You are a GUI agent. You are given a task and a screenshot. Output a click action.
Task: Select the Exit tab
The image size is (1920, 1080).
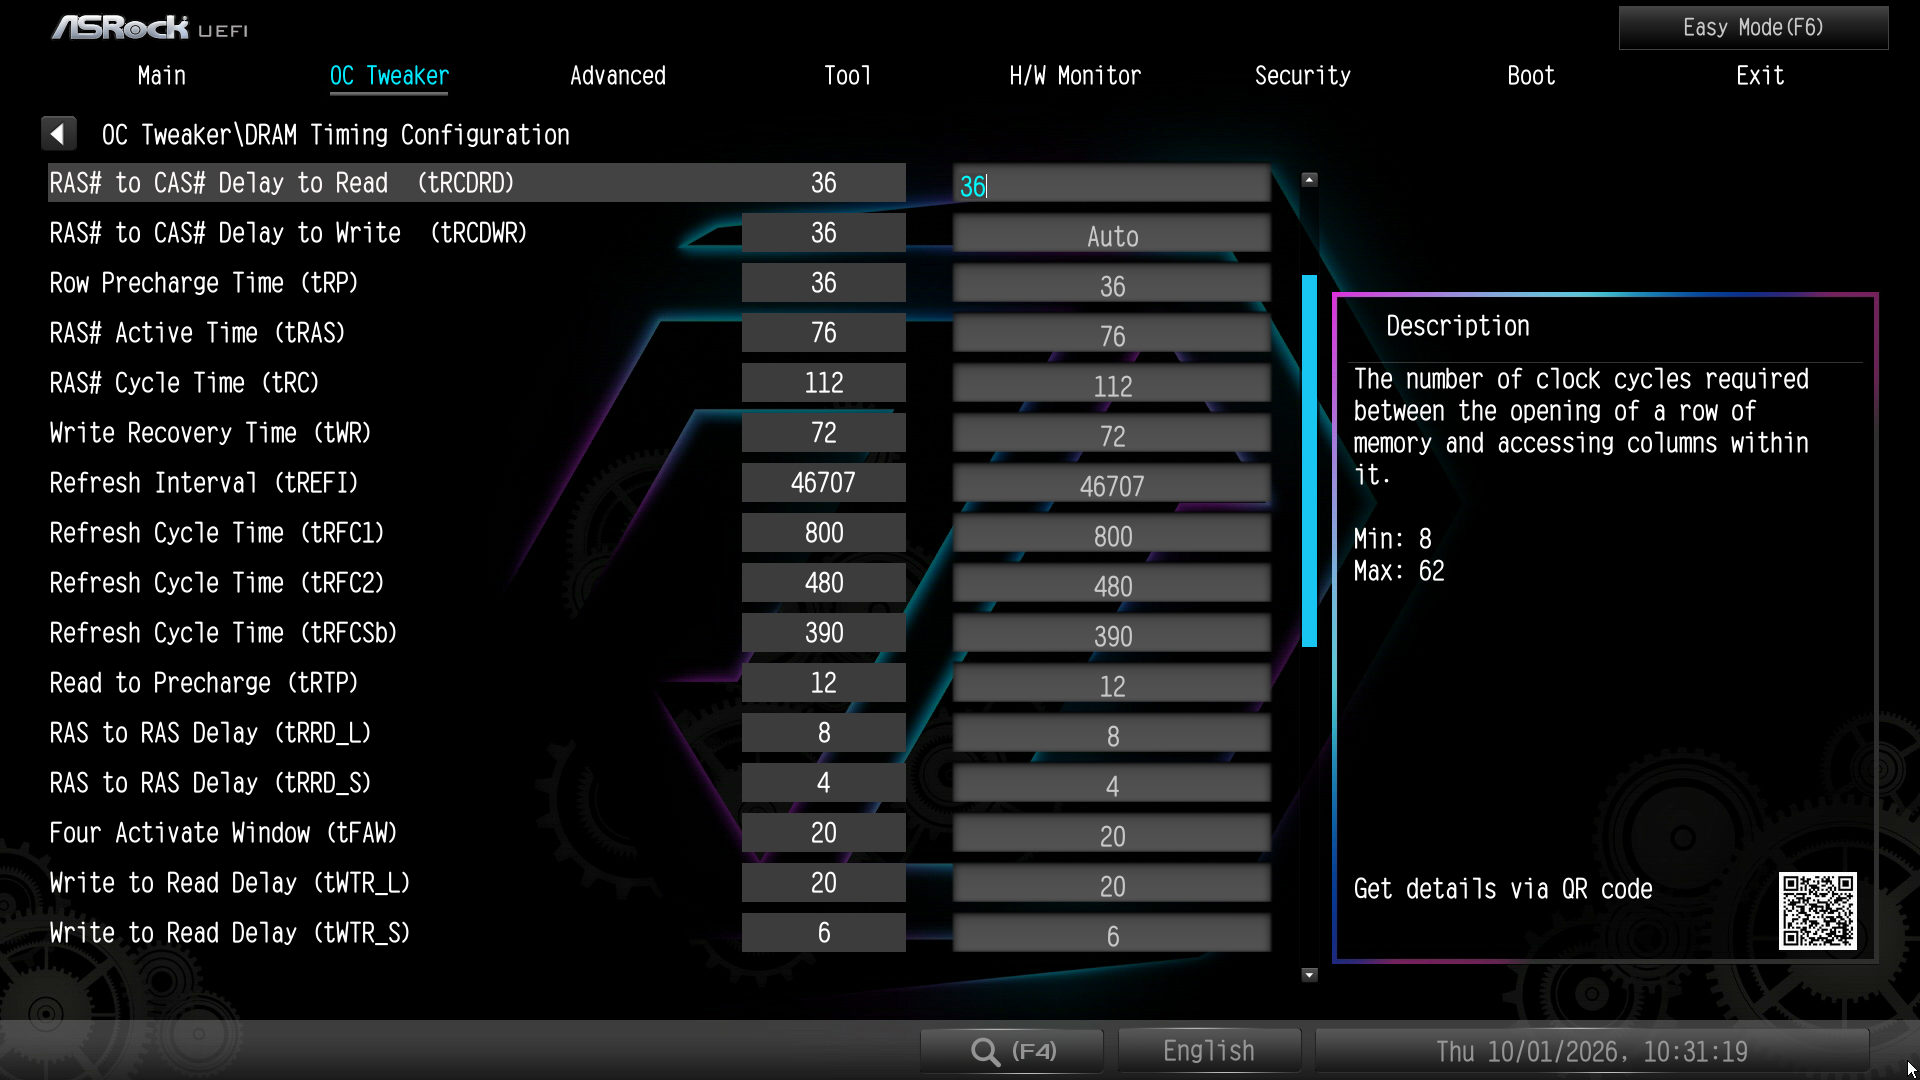pos(1760,76)
